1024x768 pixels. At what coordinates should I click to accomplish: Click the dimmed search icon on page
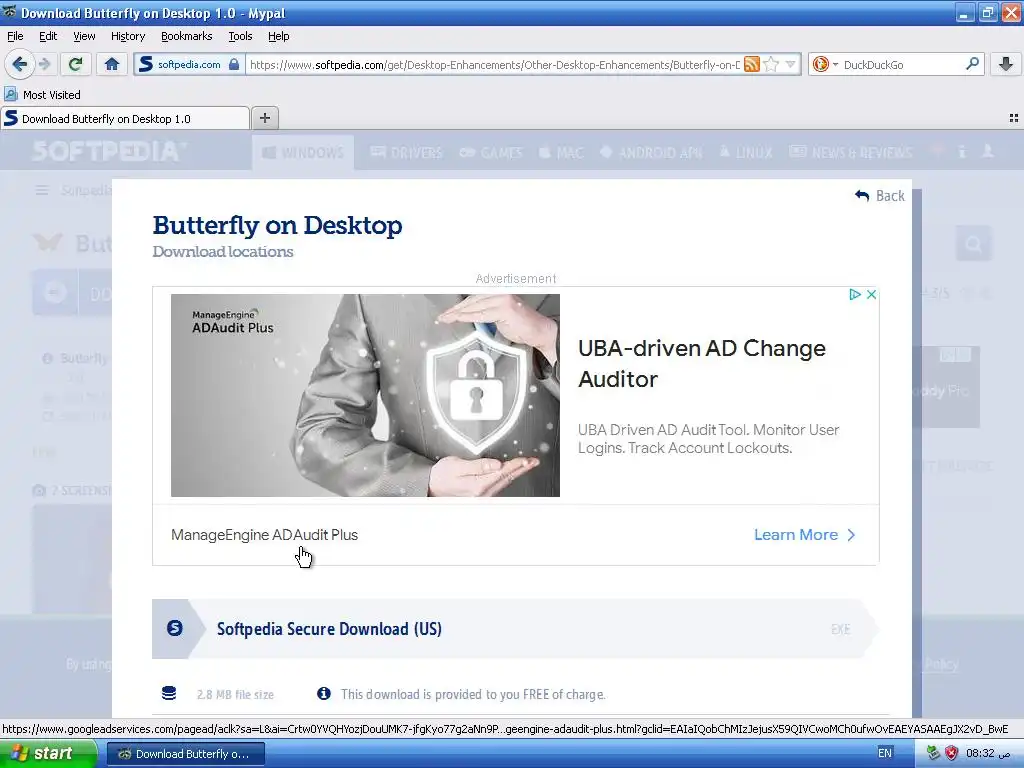click(974, 244)
